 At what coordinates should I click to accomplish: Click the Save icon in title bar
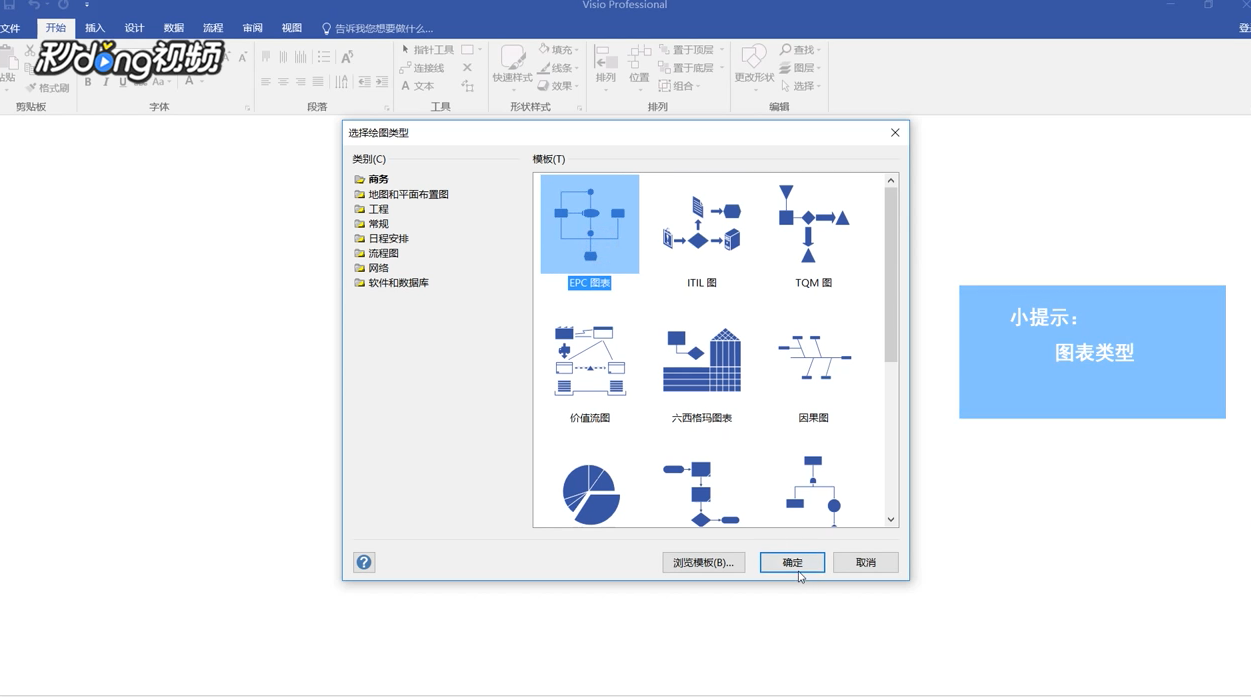click(x=9, y=5)
